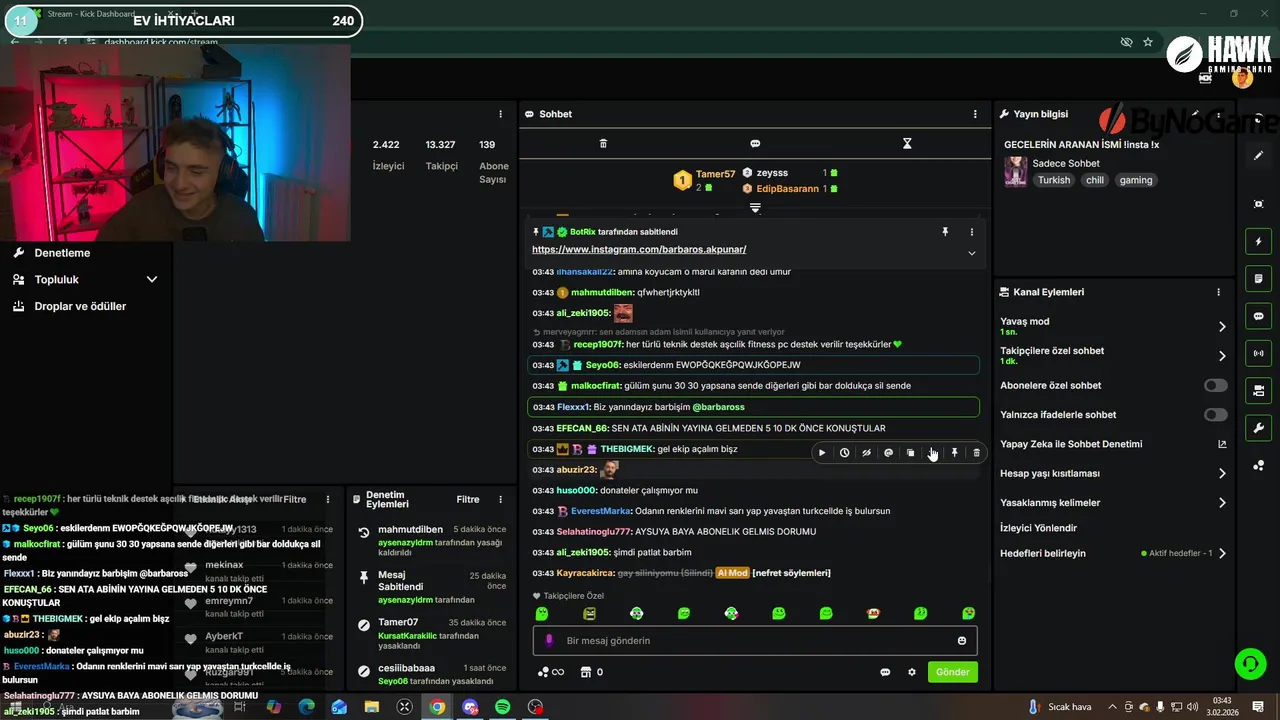Click delete trash icon in message toolbar

(x=977, y=453)
